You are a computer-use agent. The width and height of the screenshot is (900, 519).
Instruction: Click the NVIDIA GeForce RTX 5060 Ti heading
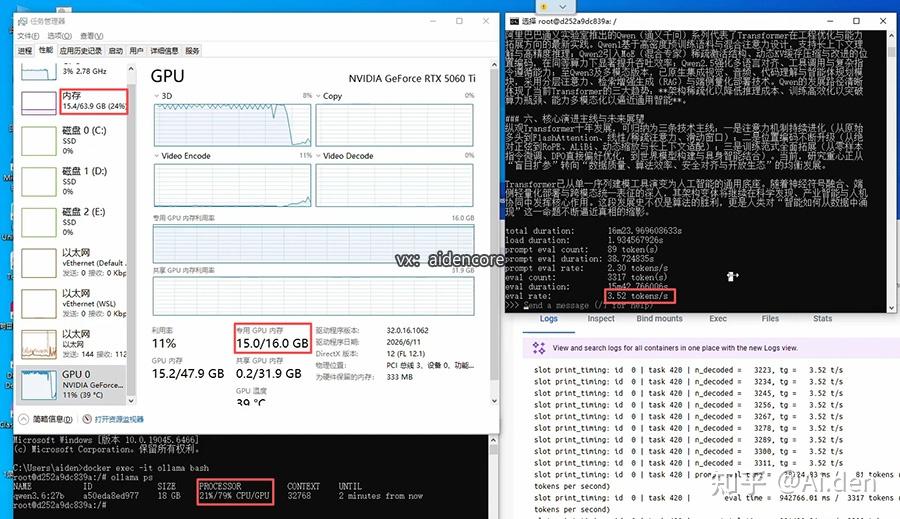(x=412, y=78)
